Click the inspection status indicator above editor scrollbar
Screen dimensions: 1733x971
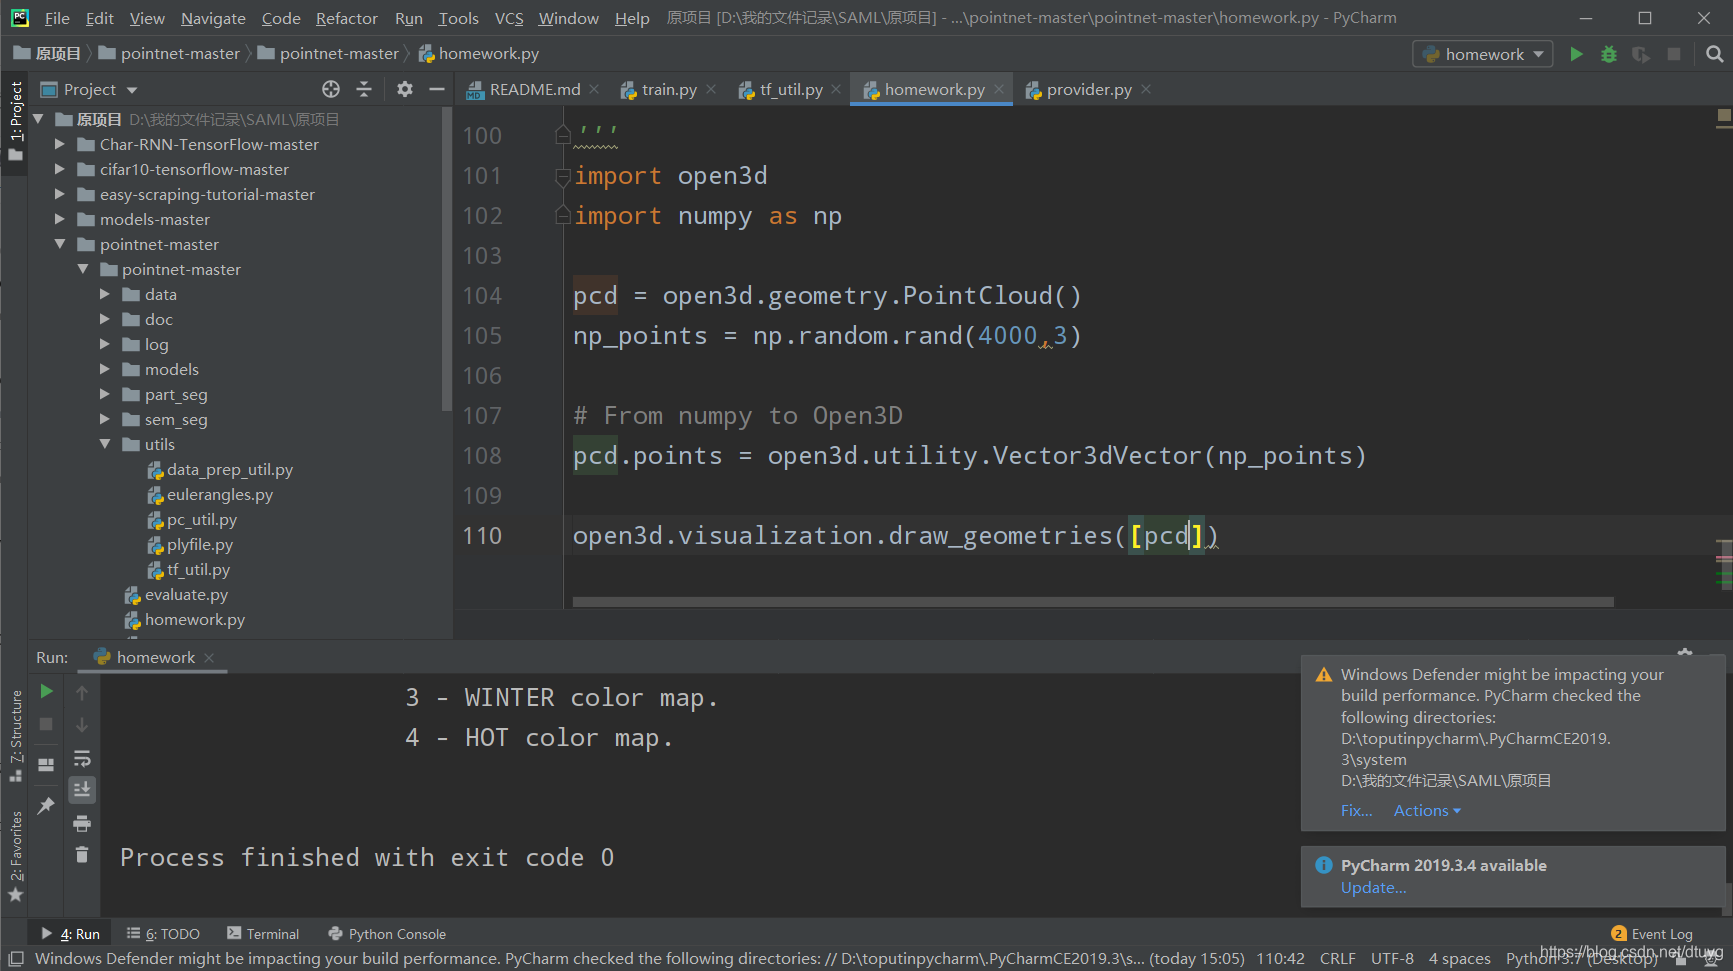tap(1724, 116)
